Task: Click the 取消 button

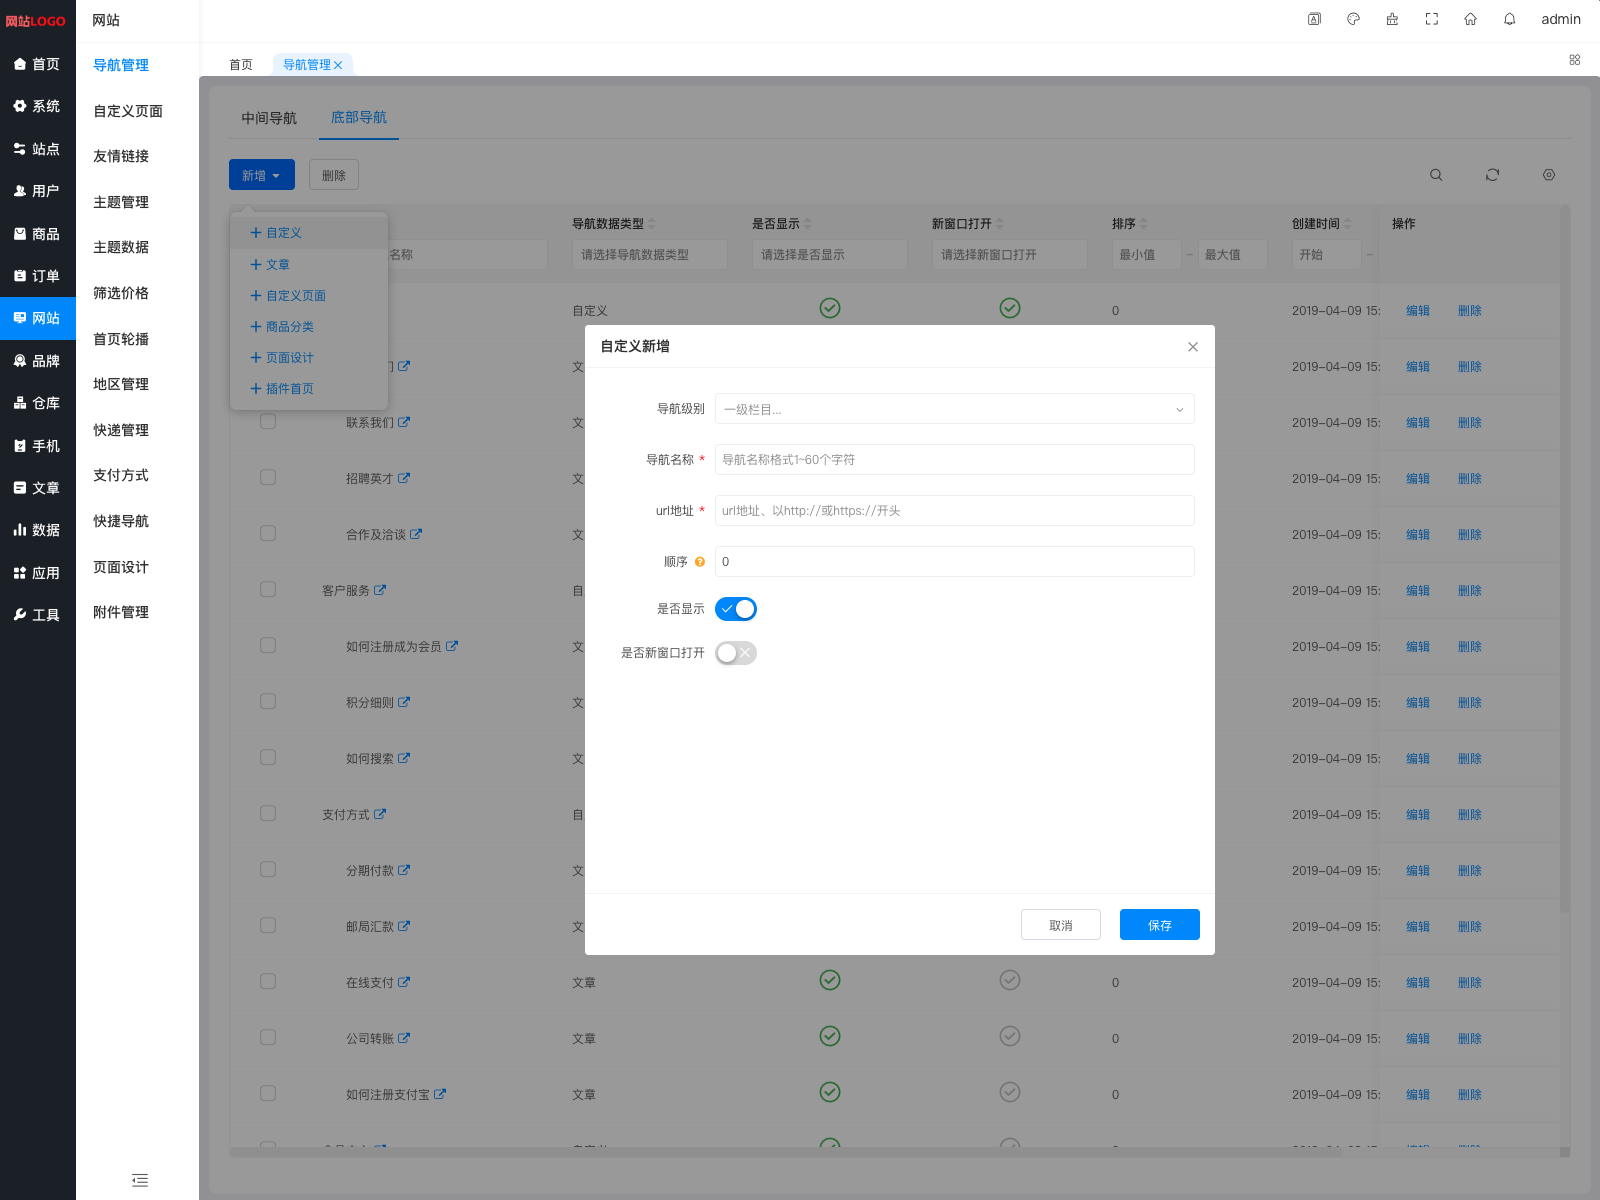Action: pos(1060,925)
